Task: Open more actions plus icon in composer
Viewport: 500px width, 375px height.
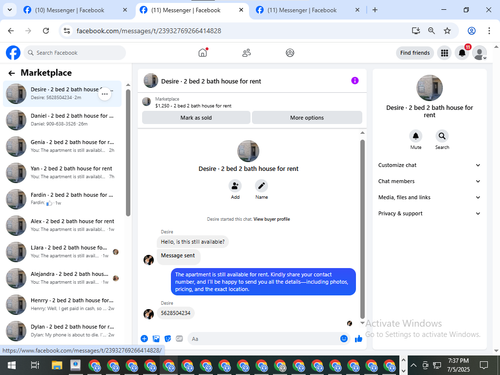Action: [144, 339]
